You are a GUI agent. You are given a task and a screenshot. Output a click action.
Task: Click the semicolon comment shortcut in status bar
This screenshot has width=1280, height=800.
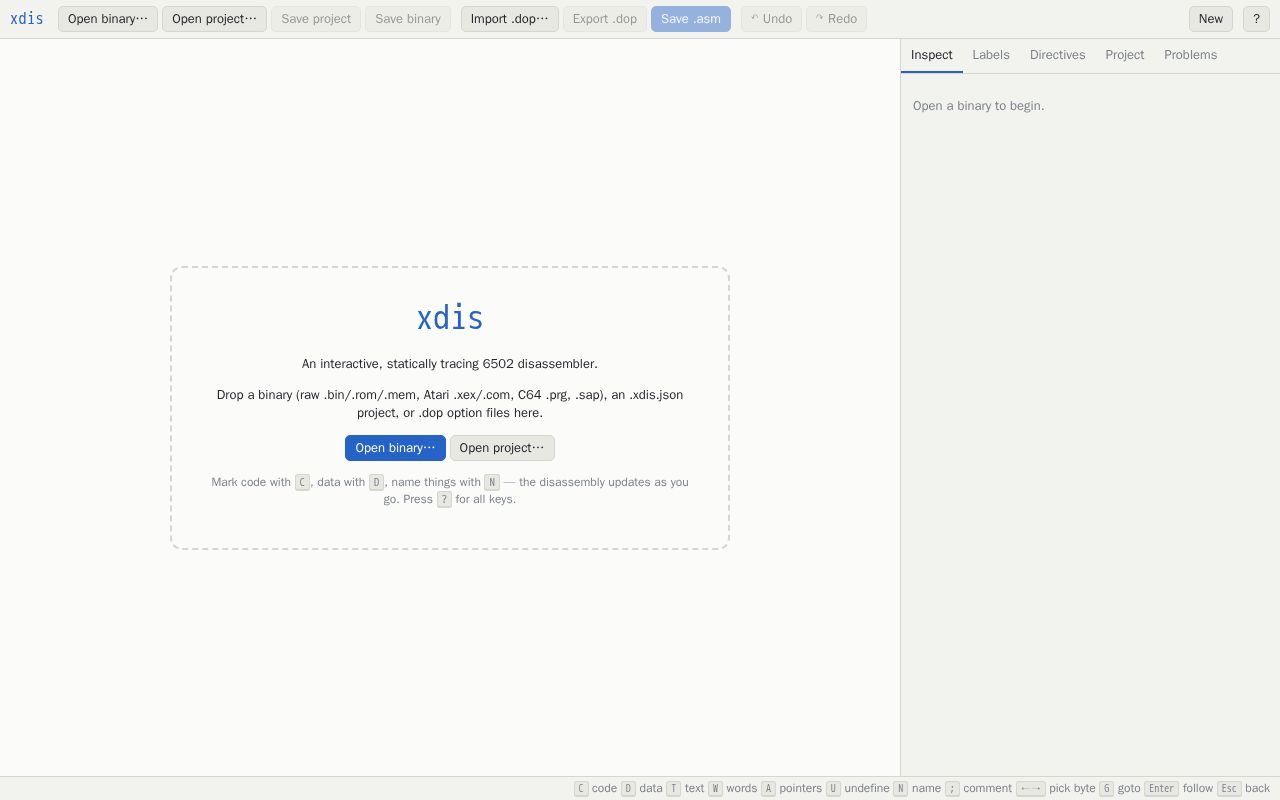pos(979,788)
